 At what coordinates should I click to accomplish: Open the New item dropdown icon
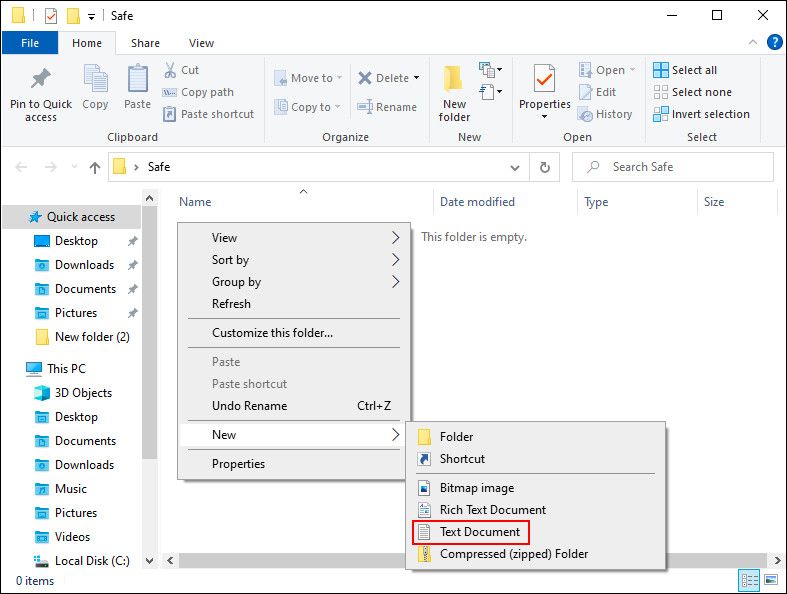[x=490, y=69]
